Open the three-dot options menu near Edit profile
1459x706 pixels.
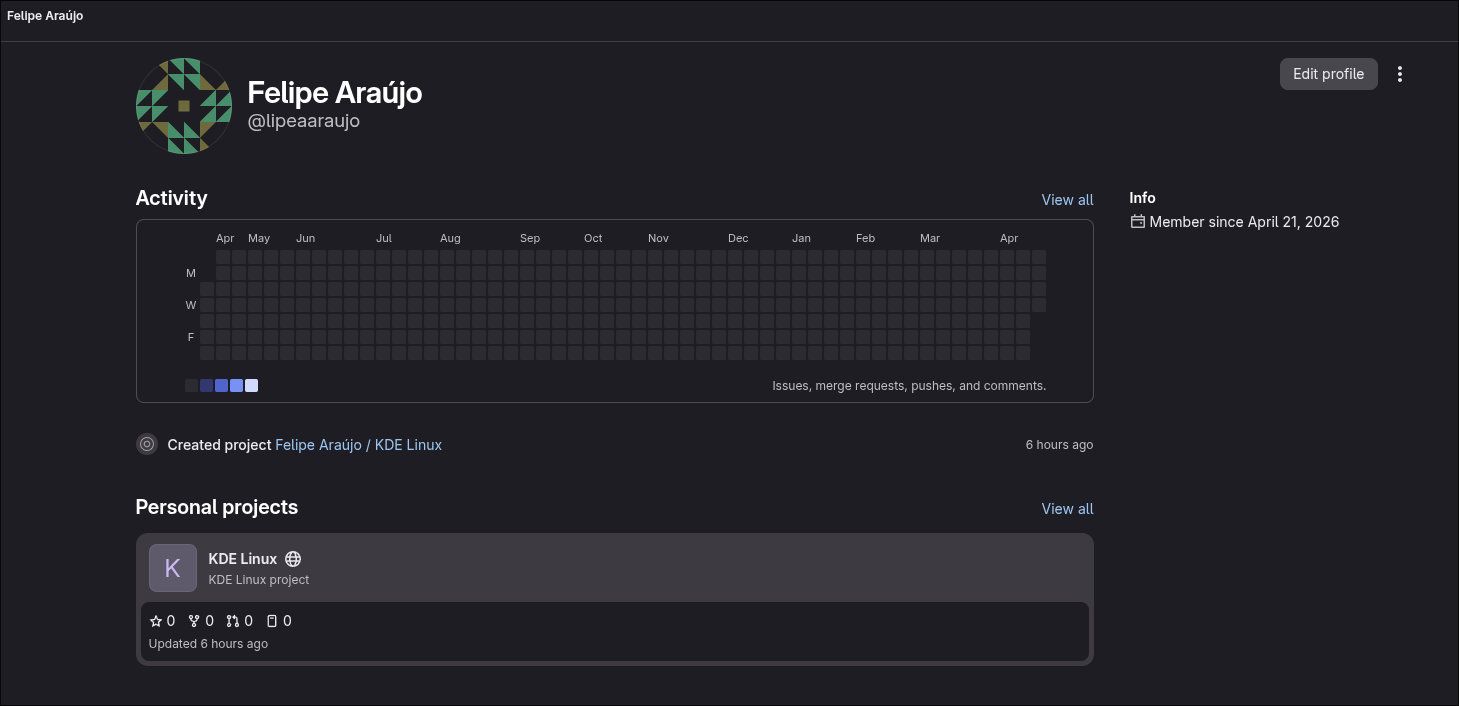1399,73
